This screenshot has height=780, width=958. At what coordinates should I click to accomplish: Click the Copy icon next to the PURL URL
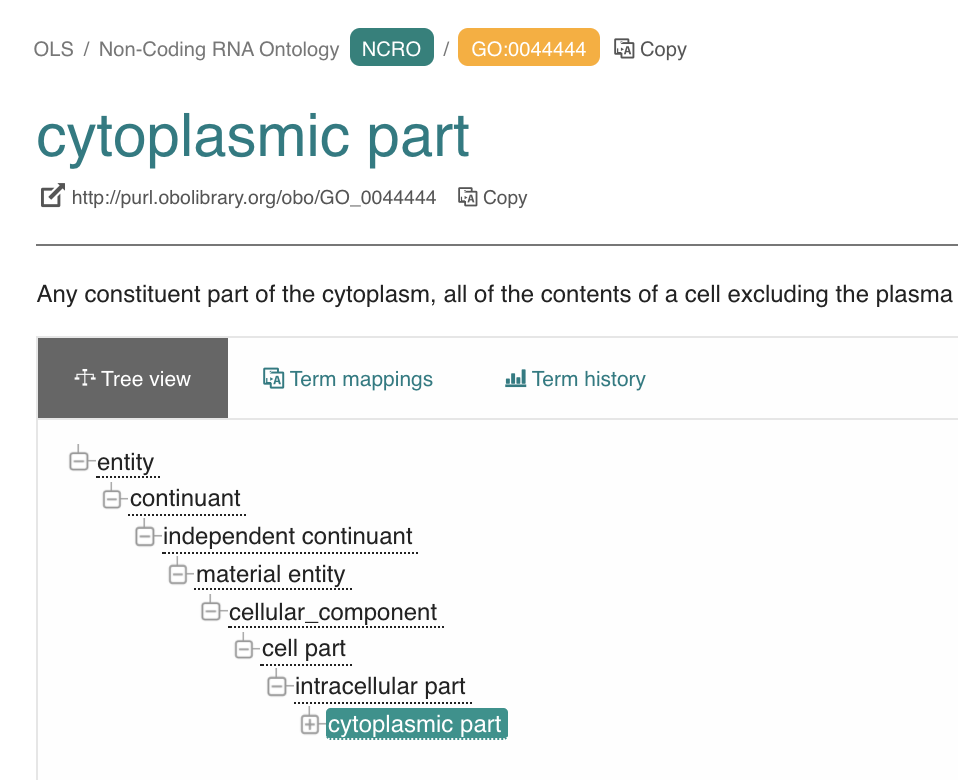click(466, 197)
